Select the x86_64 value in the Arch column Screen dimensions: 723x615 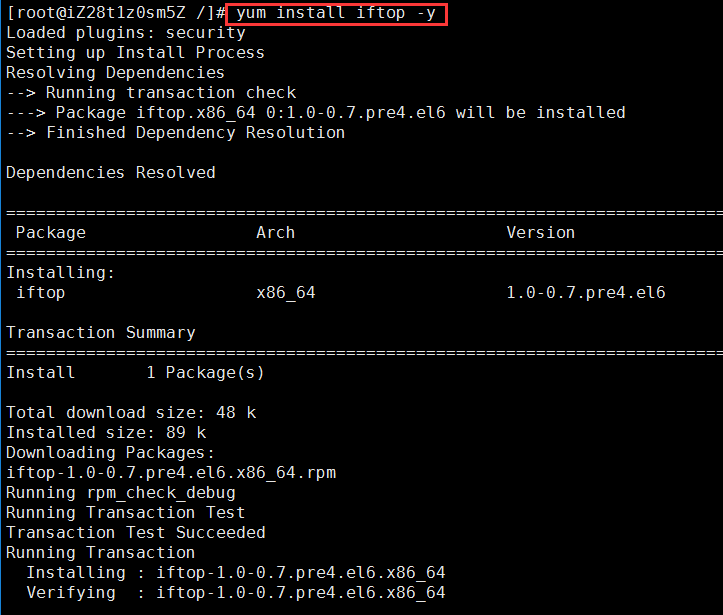[286, 293]
